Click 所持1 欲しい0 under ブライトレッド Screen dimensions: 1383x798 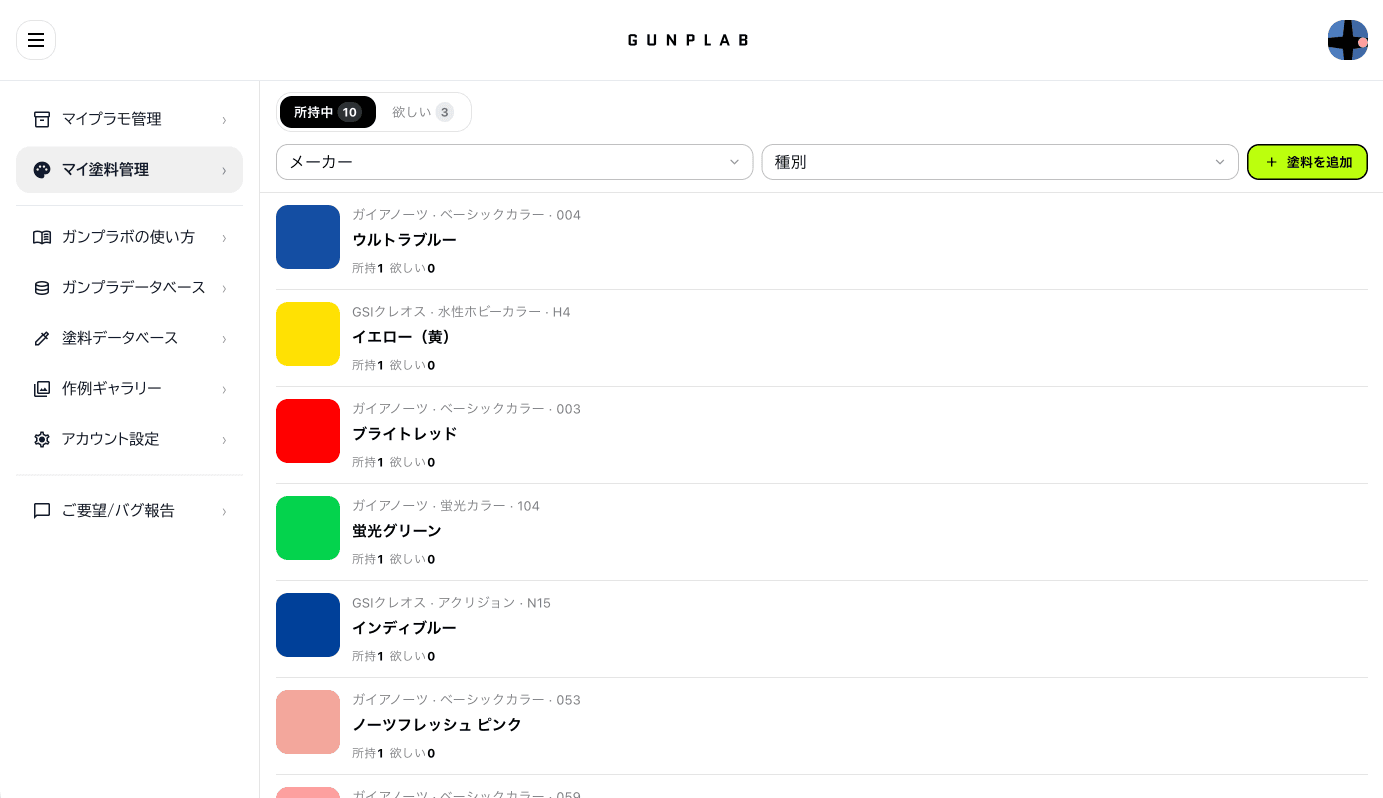393,462
